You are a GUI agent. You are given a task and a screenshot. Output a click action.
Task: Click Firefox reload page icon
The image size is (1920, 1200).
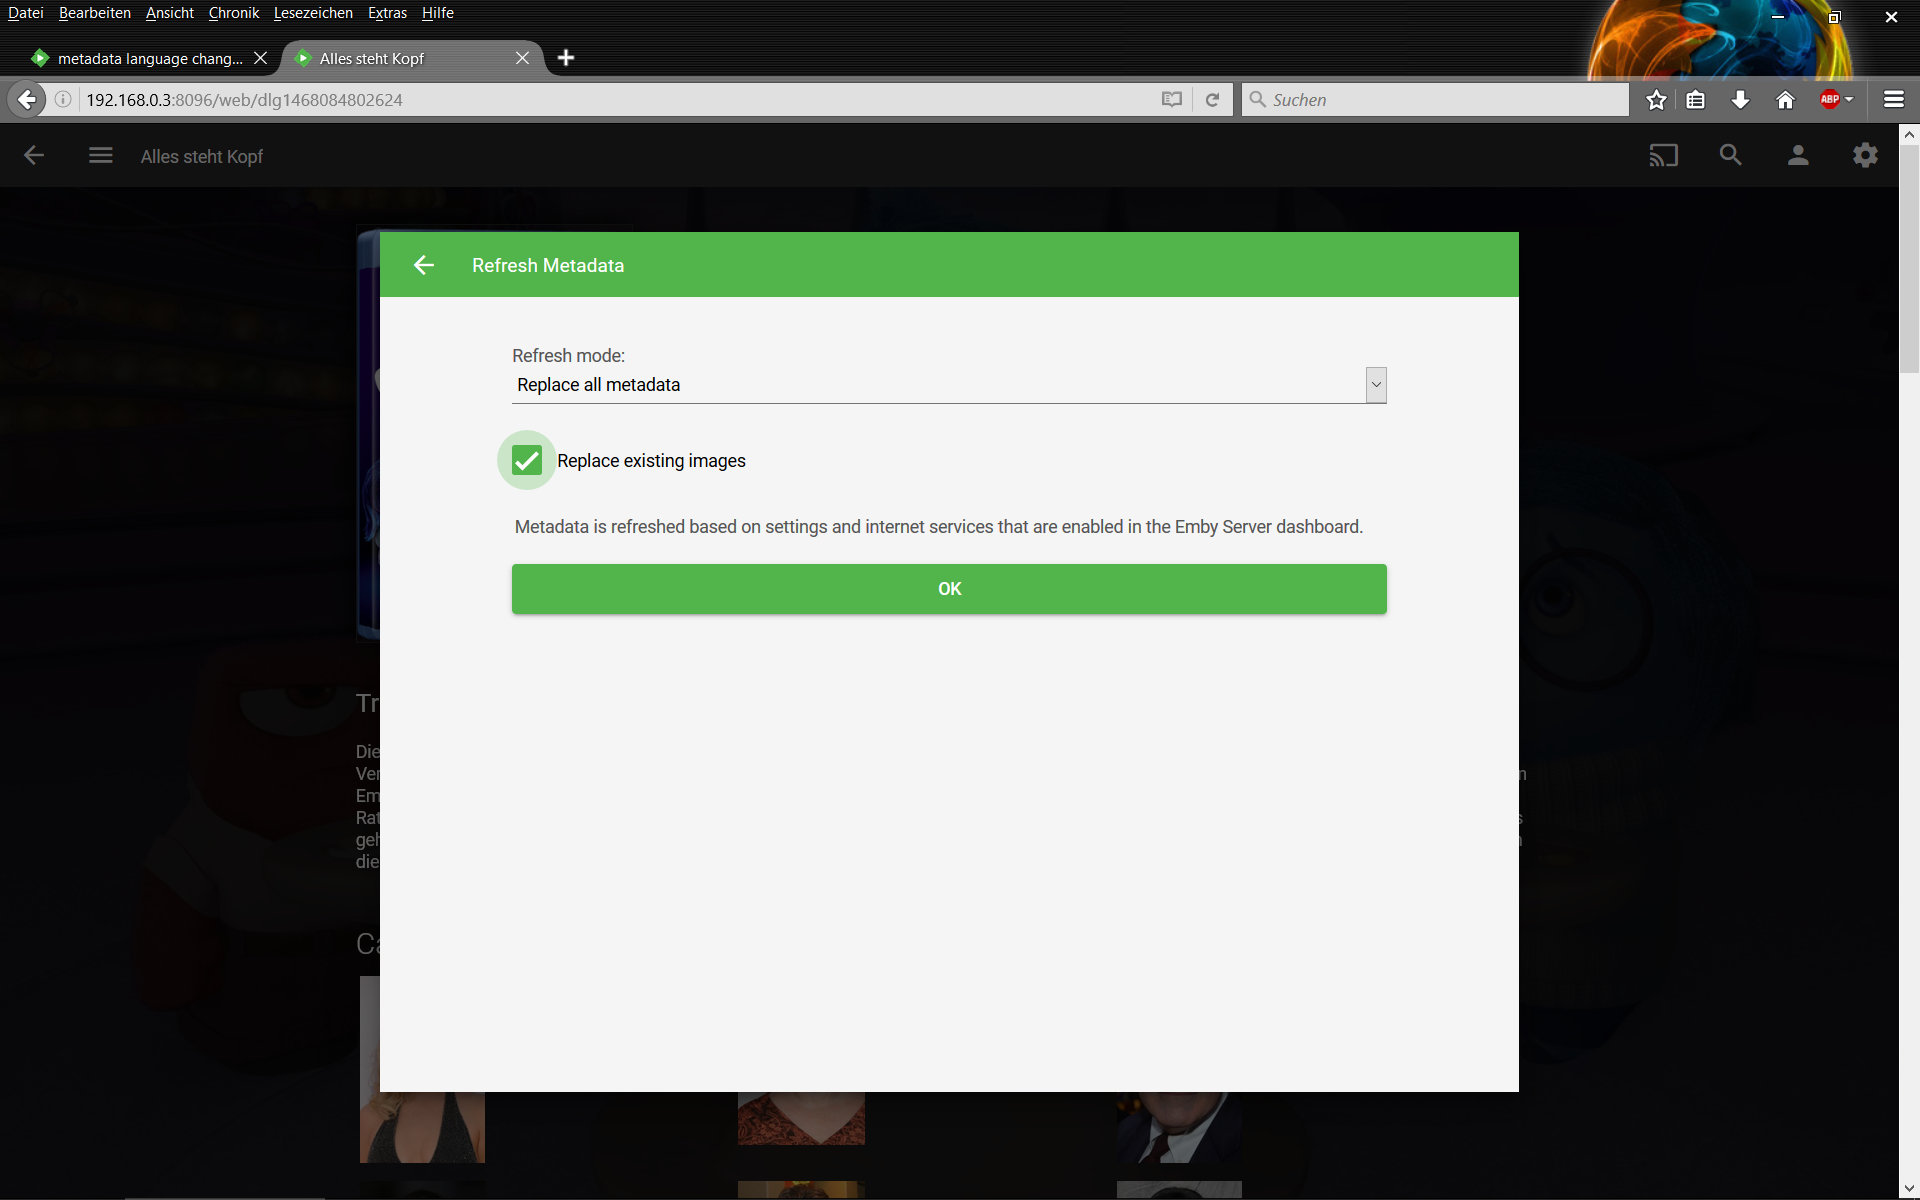pos(1212,100)
